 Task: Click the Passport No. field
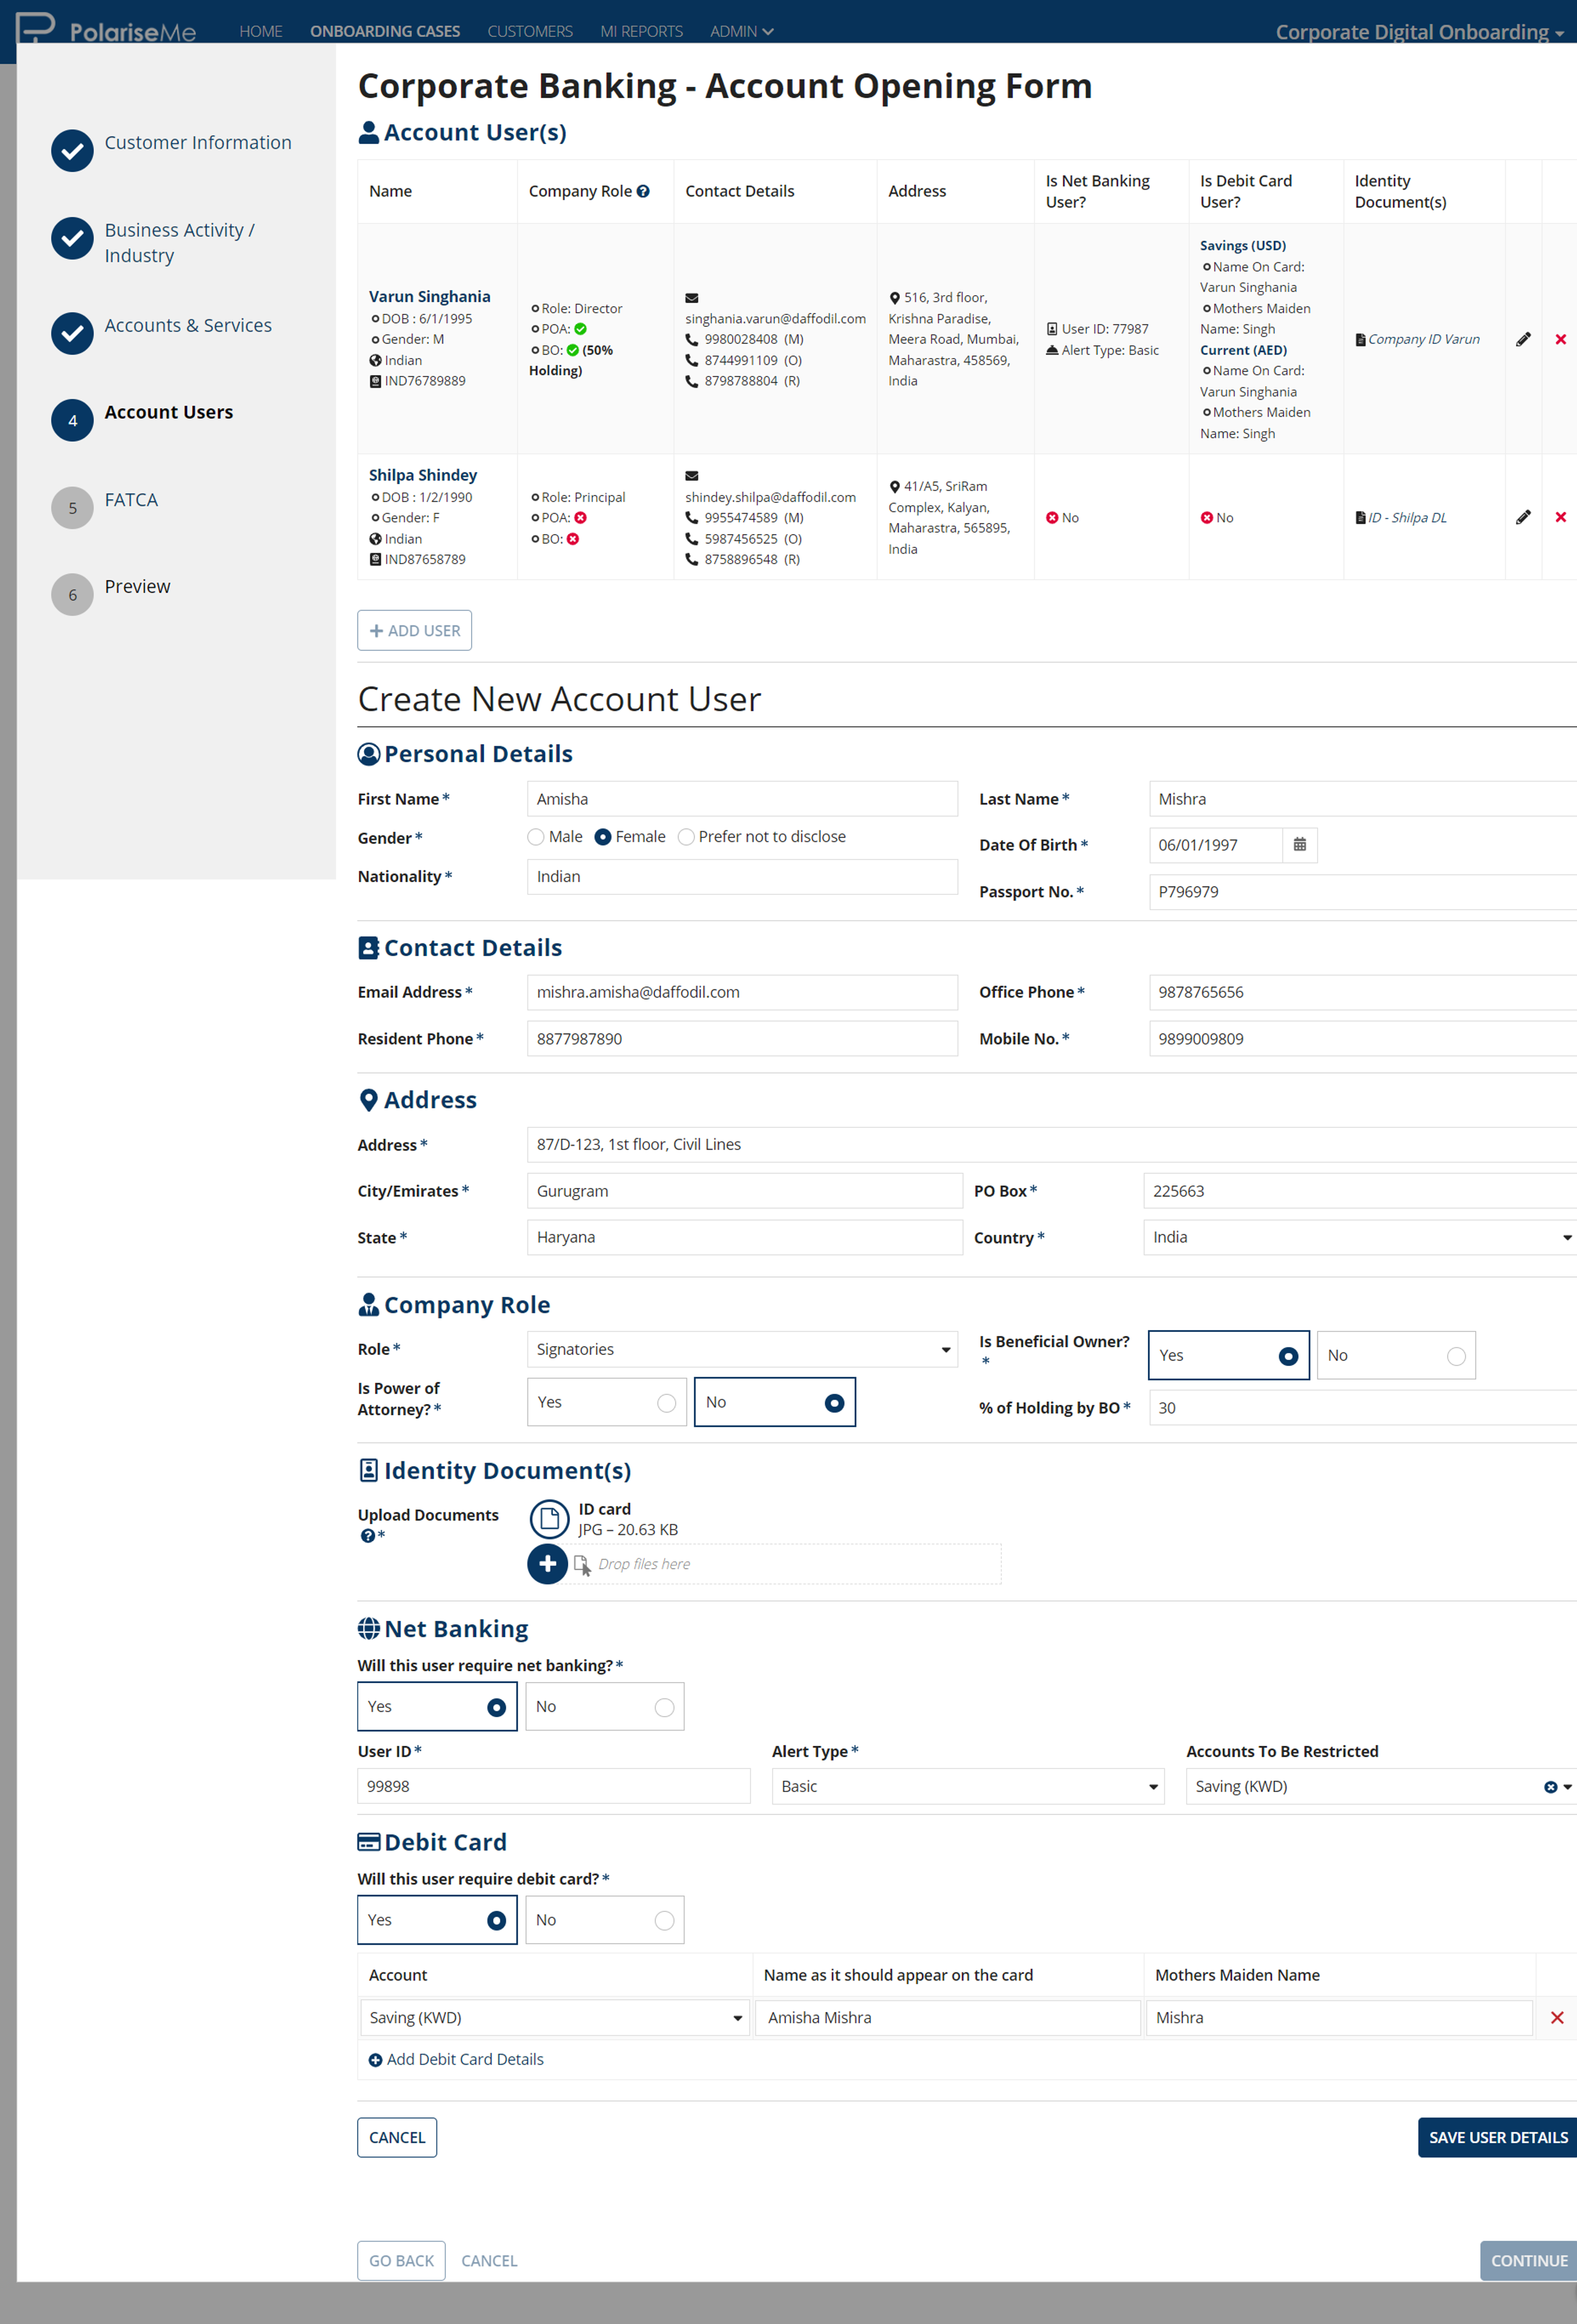pyautogui.click(x=1363, y=892)
